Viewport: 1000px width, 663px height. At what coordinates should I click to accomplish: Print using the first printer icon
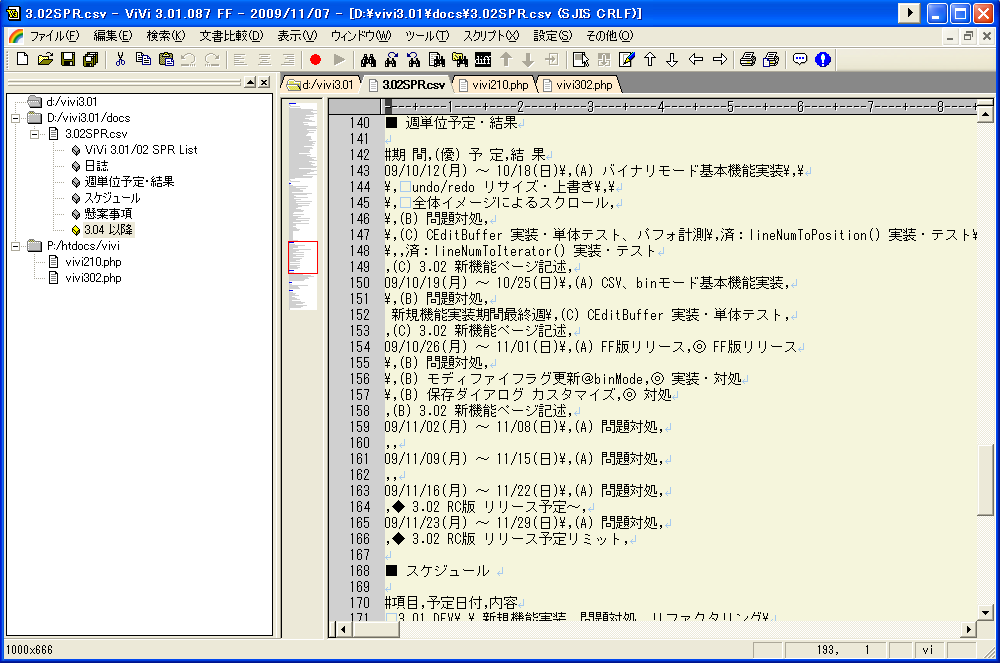point(747,60)
